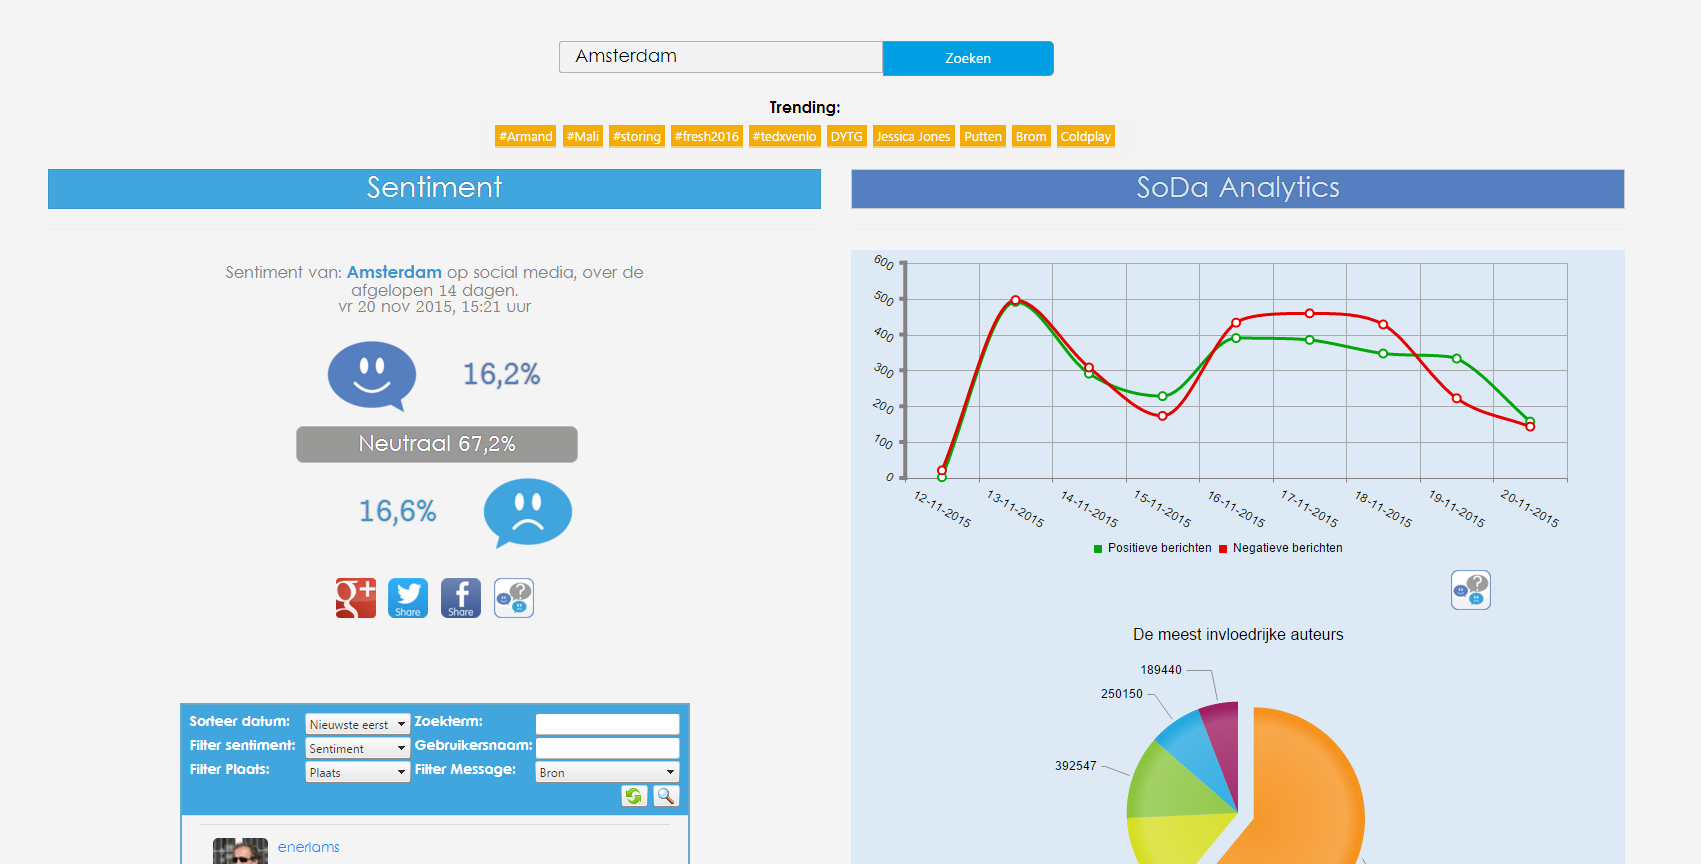Open the Filter sentiment dropdown
1701x864 pixels.
tap(357, 748)
